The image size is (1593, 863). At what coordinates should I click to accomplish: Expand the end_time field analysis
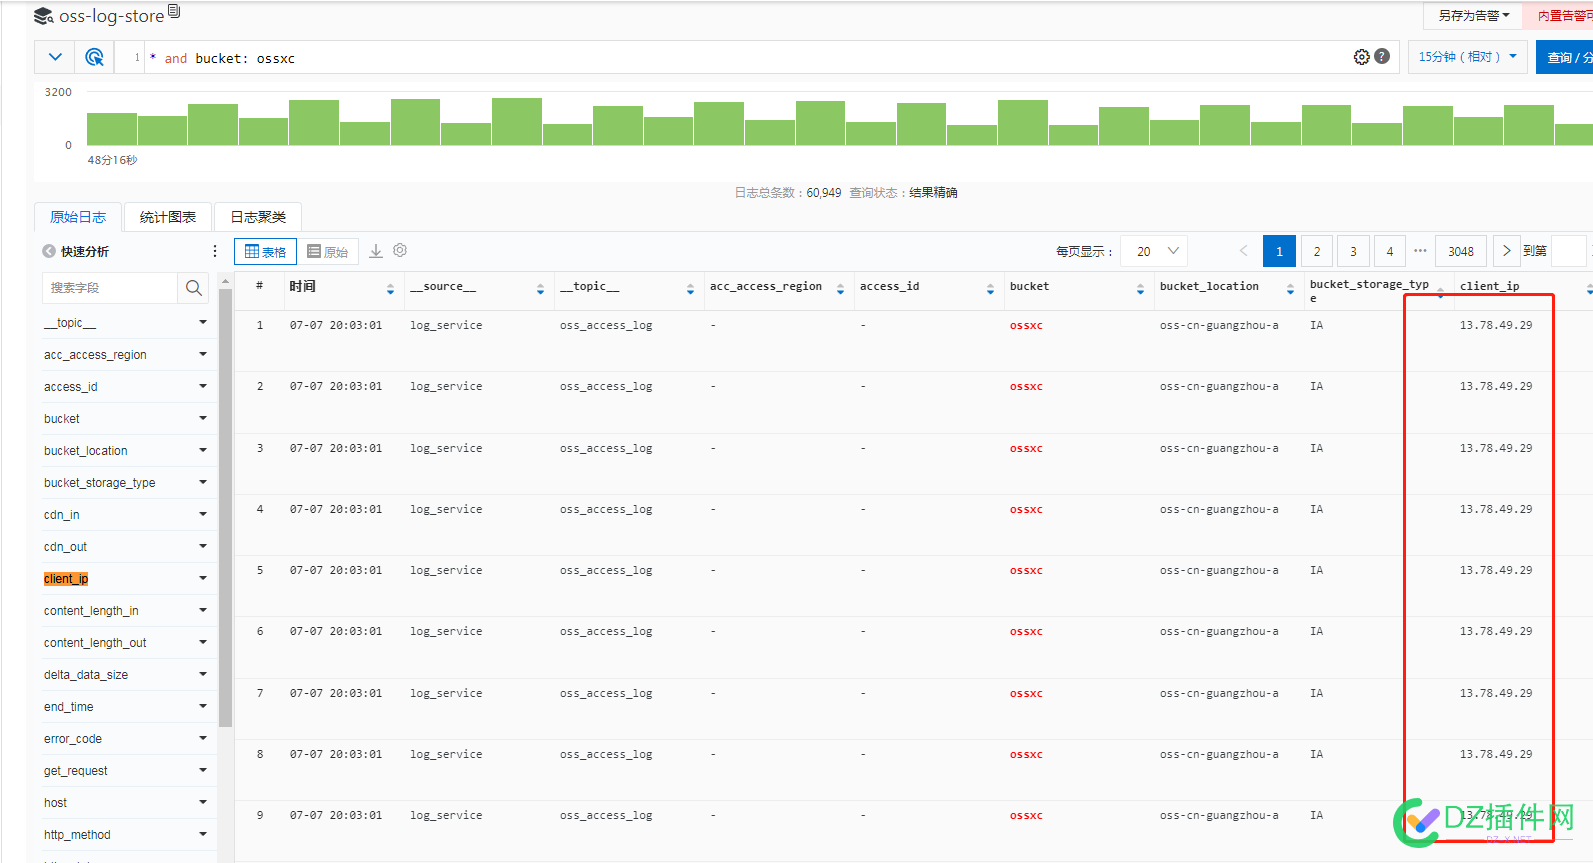click(x=203, y=706)
